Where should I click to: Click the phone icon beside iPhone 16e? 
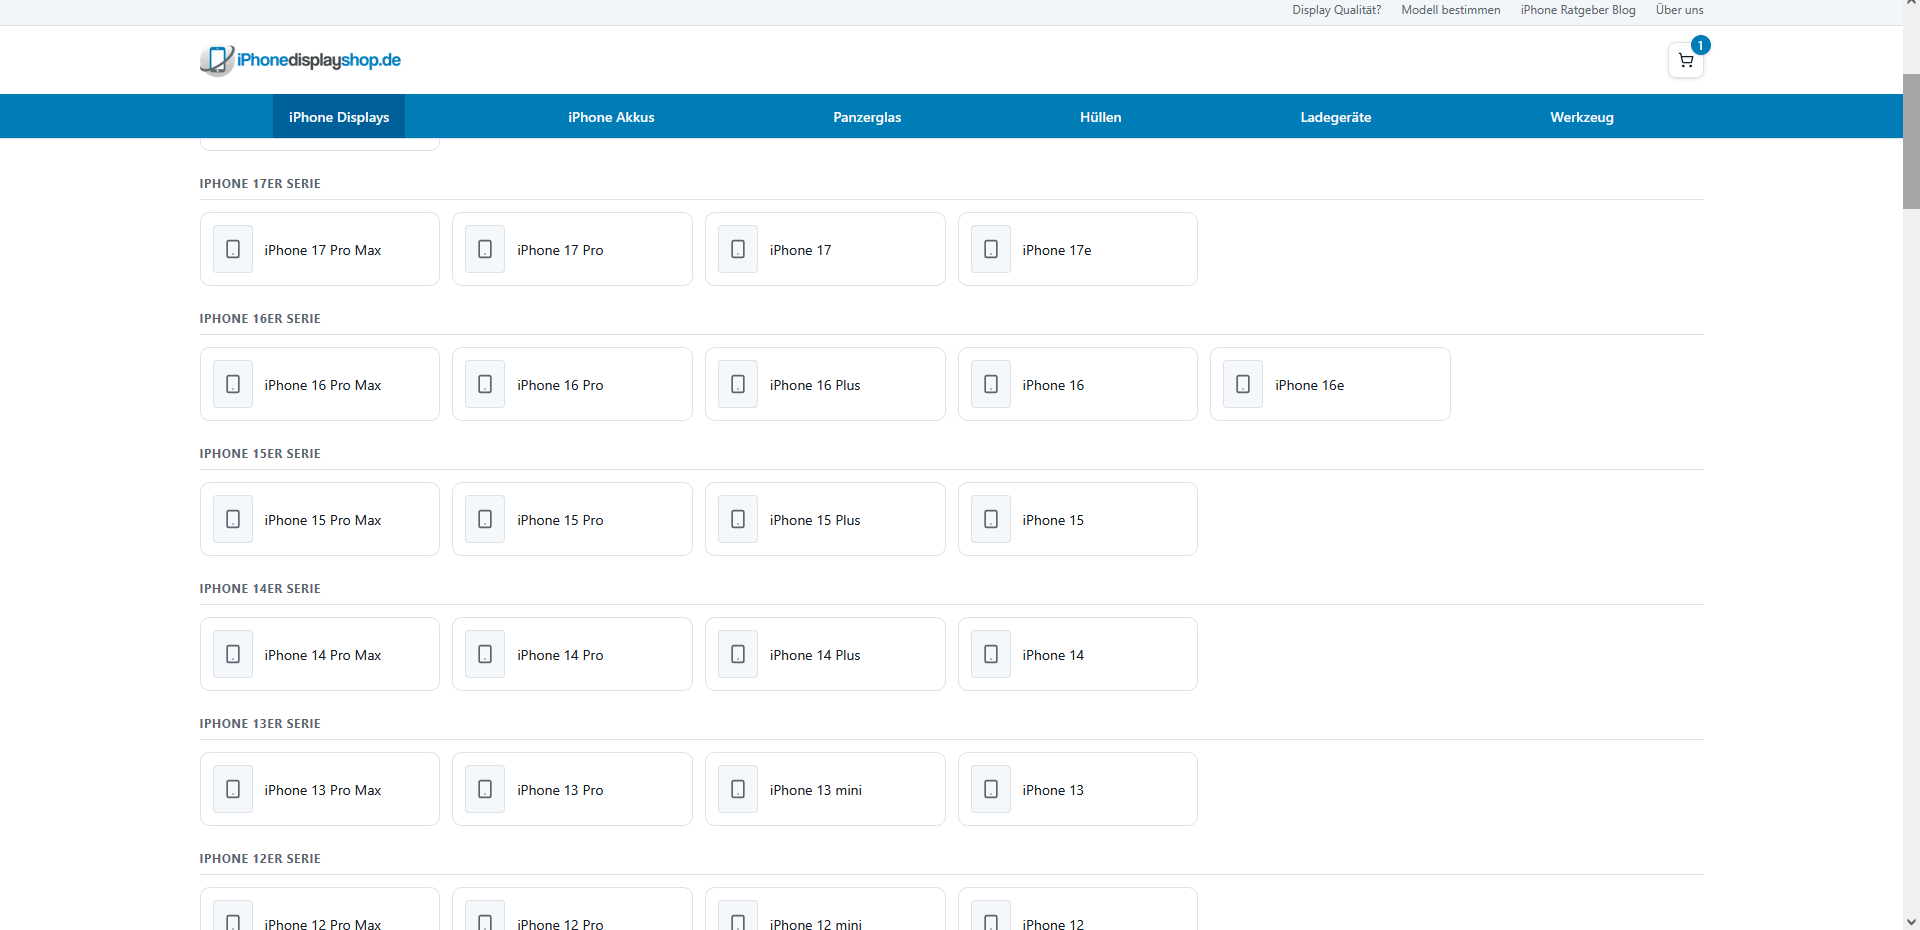[x=1243, y=384]
